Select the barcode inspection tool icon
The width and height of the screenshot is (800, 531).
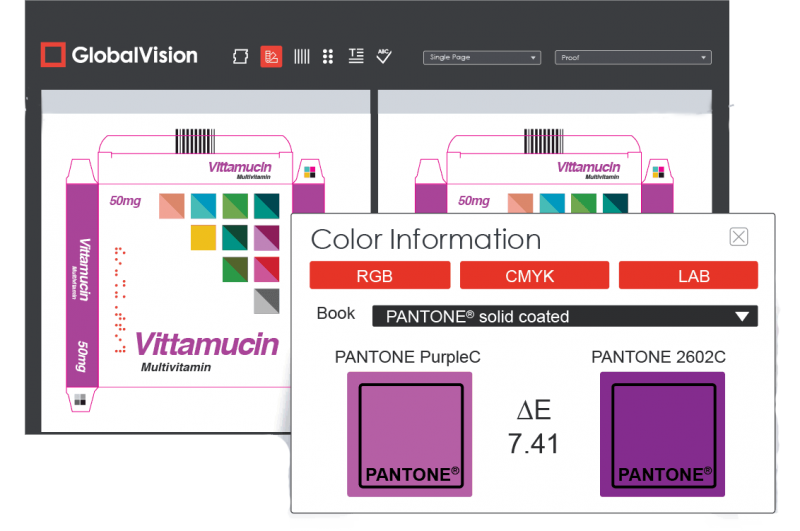pyautogui.click(x=301, y=57)
